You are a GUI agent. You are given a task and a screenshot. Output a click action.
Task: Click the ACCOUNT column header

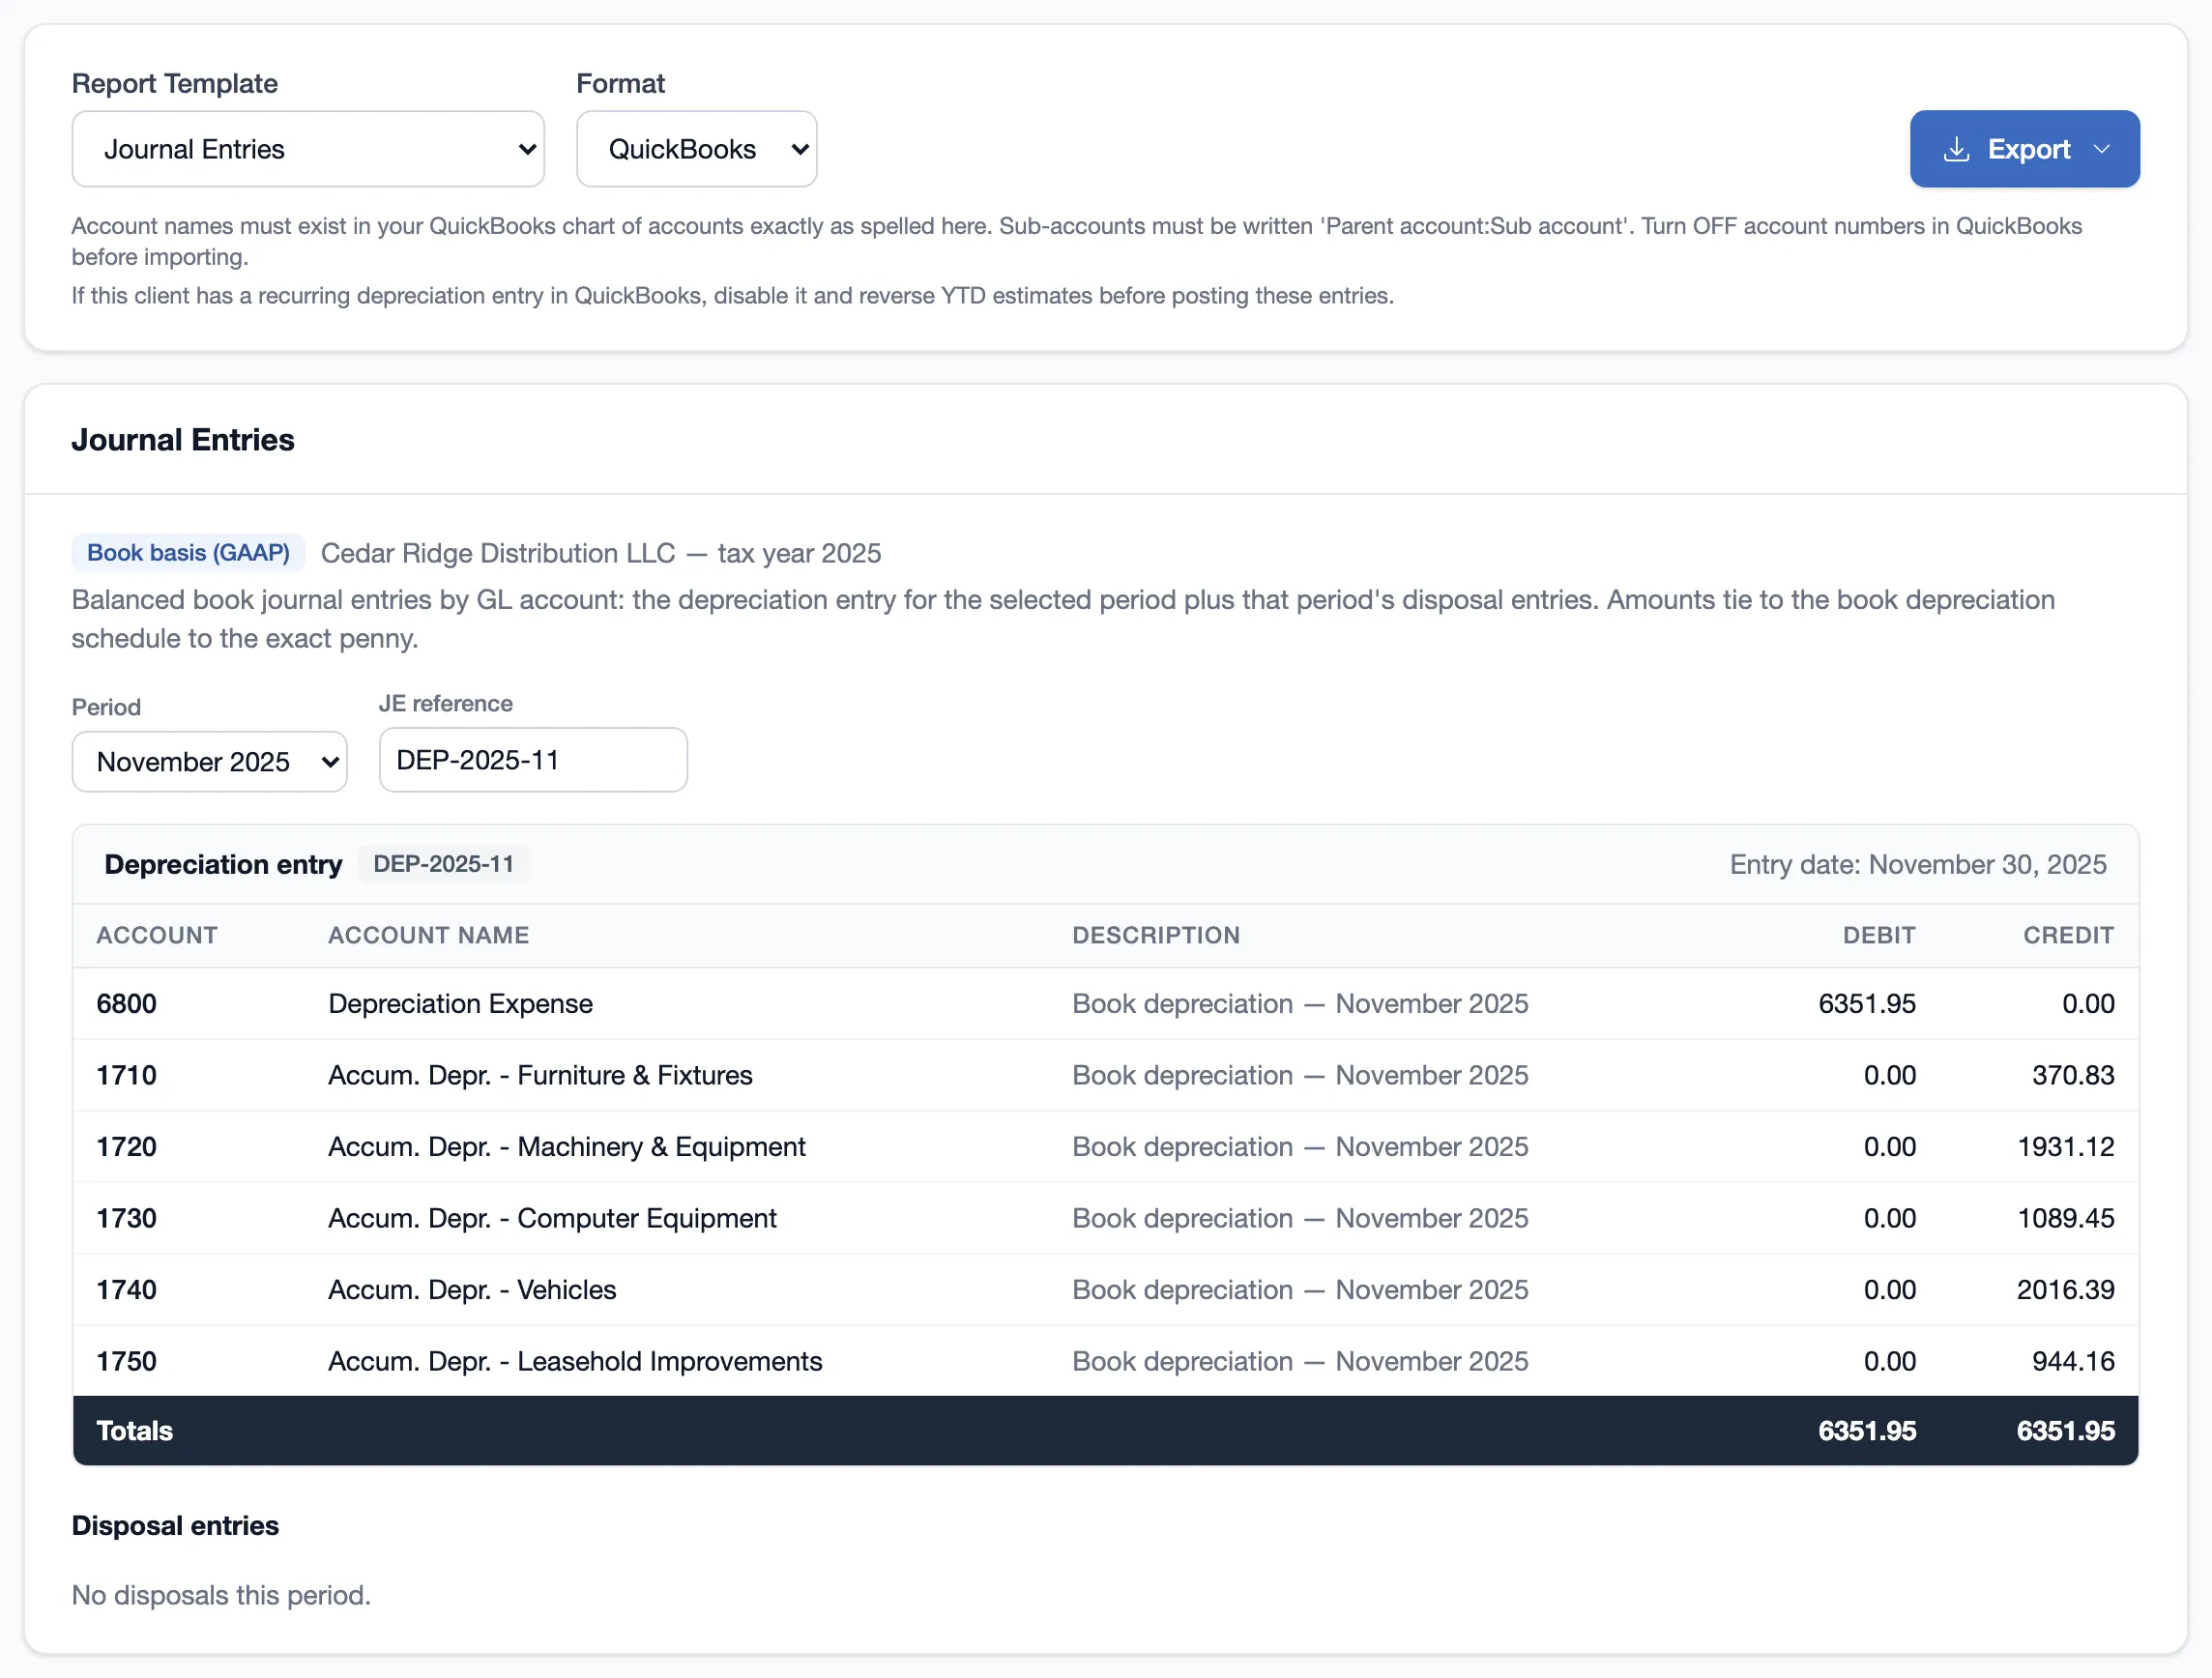coord(157,936)
